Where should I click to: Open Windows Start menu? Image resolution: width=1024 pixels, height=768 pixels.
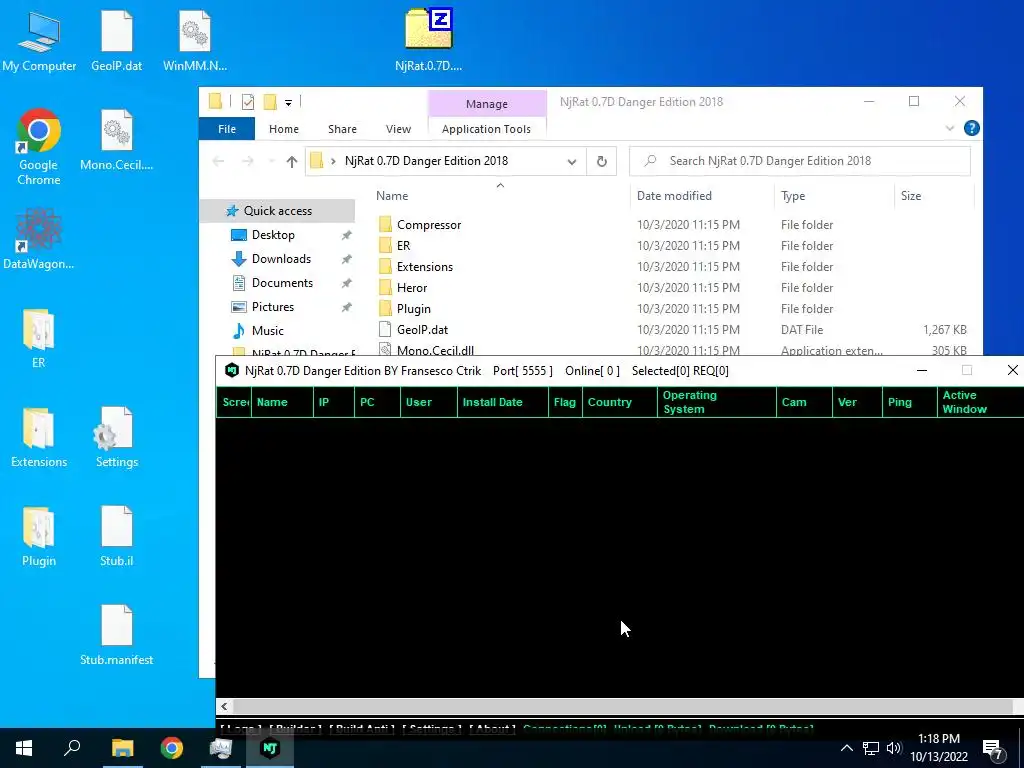point(24,748)
